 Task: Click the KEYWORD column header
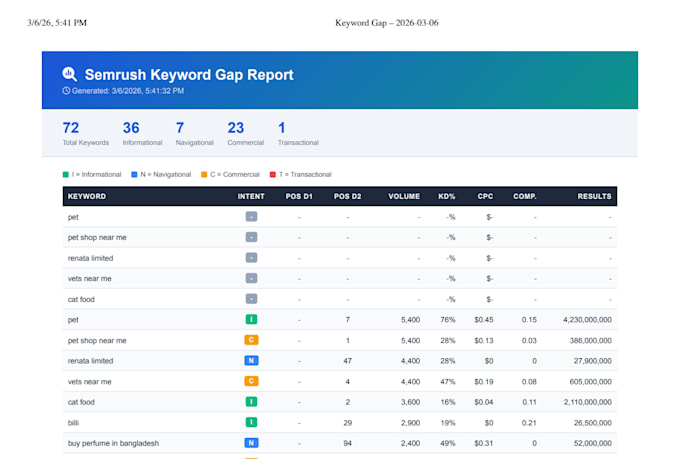[x=87, y=196]
